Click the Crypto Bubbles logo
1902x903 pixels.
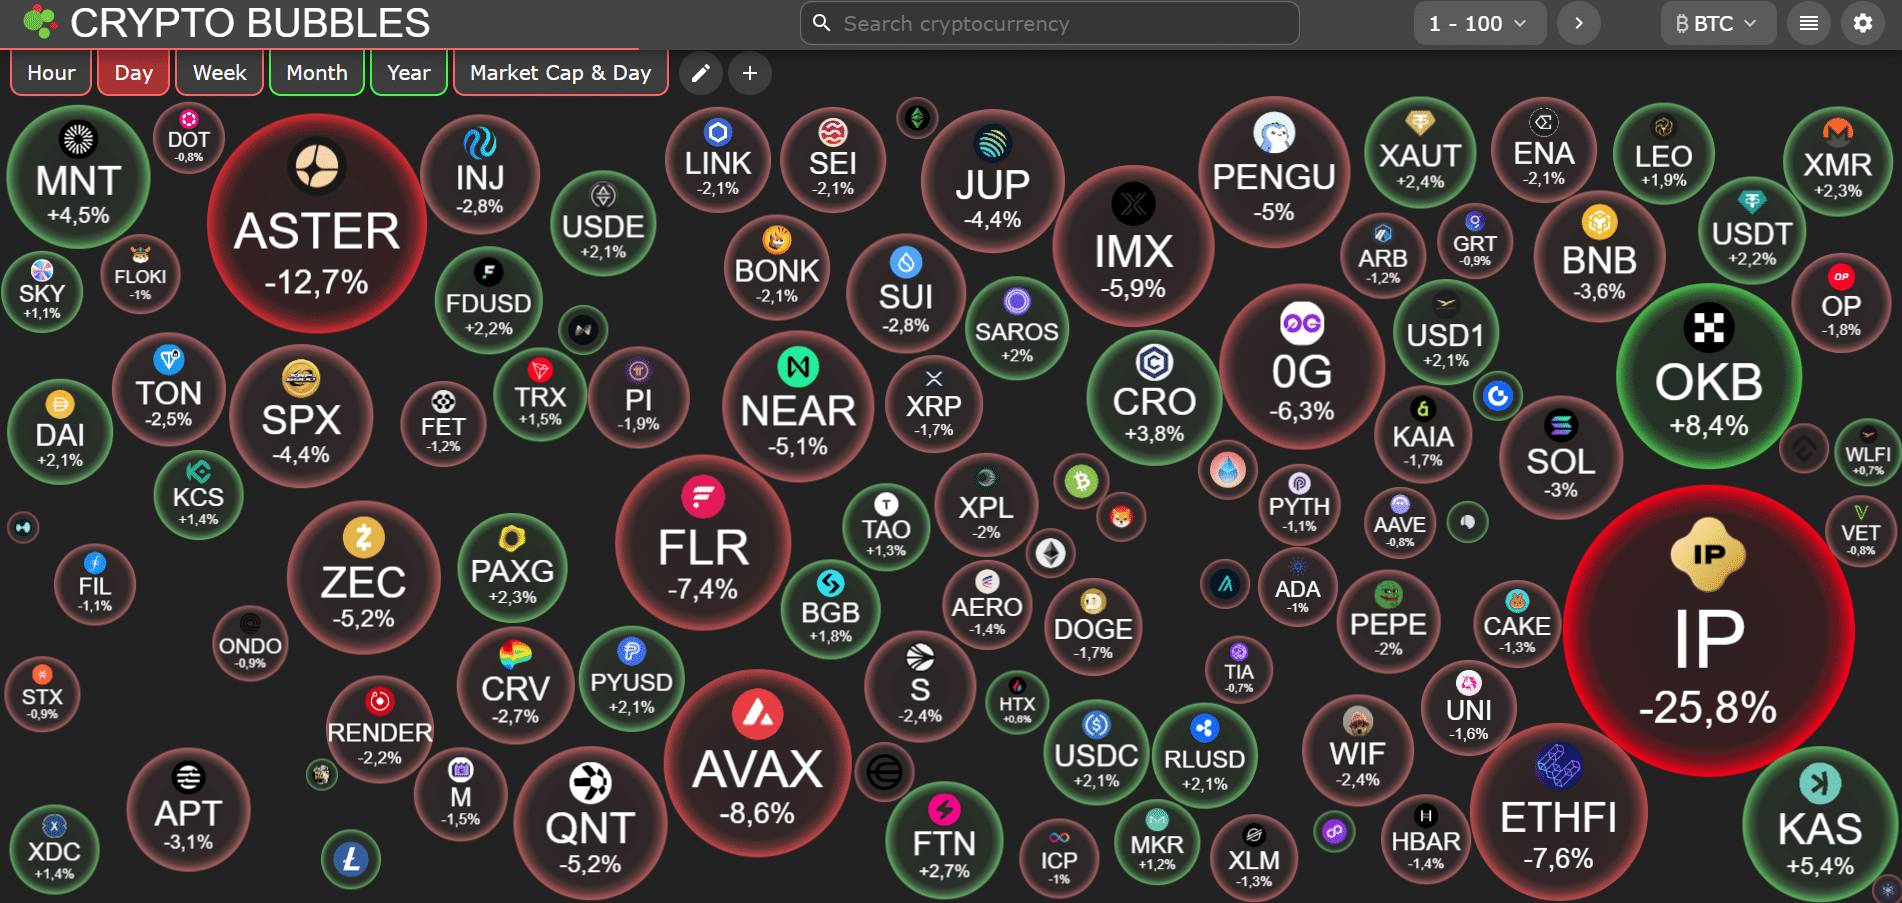click(227, 23)
